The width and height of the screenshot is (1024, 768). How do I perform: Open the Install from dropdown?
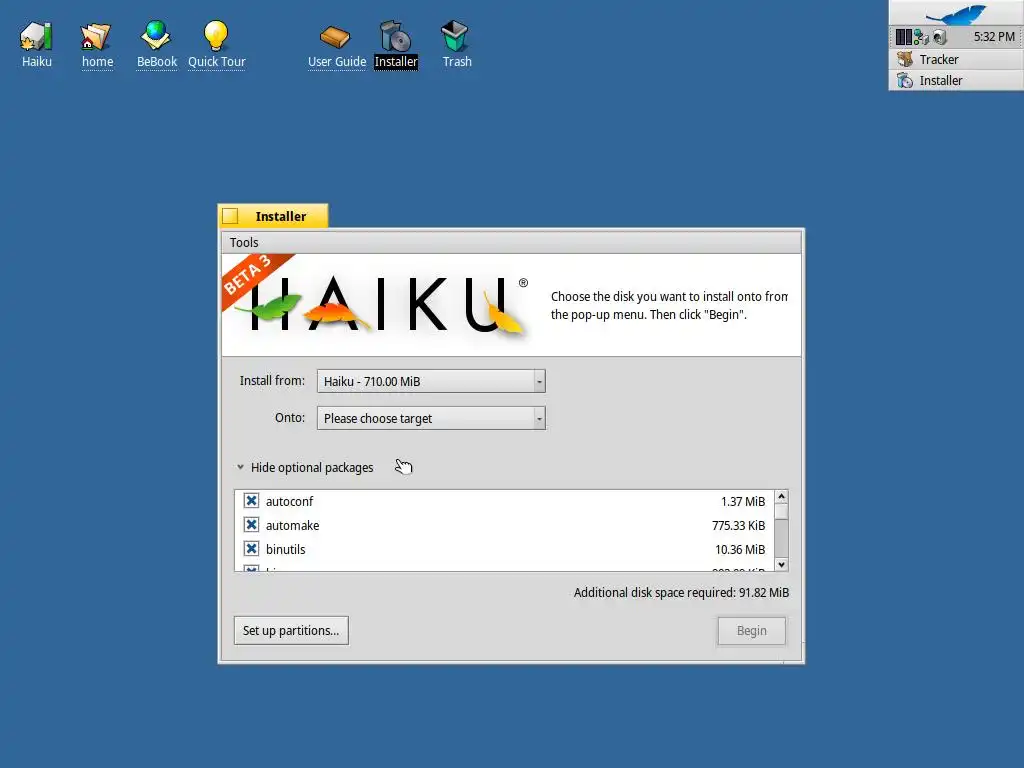click(x=431, y=381)
